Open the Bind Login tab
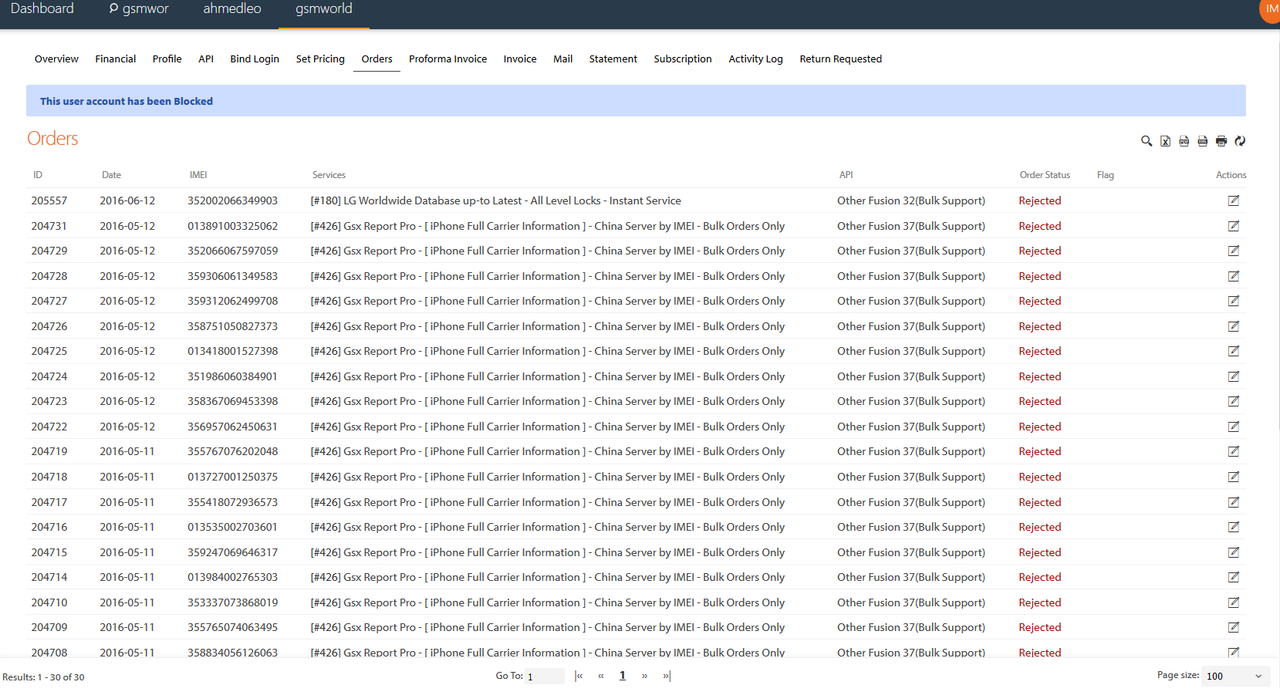The image size is (1280, 688). tap(255, 59)
